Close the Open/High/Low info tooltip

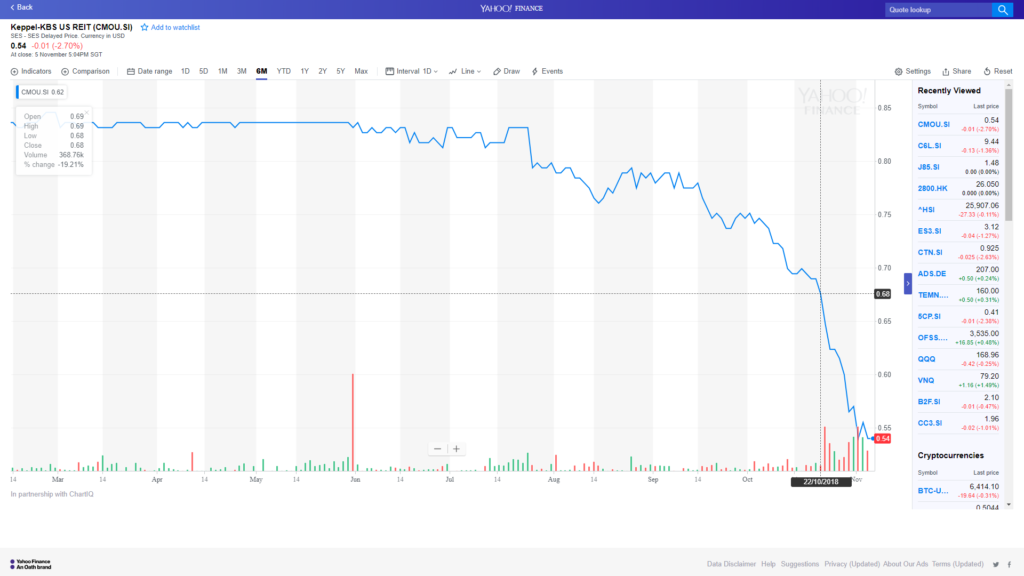86,113
